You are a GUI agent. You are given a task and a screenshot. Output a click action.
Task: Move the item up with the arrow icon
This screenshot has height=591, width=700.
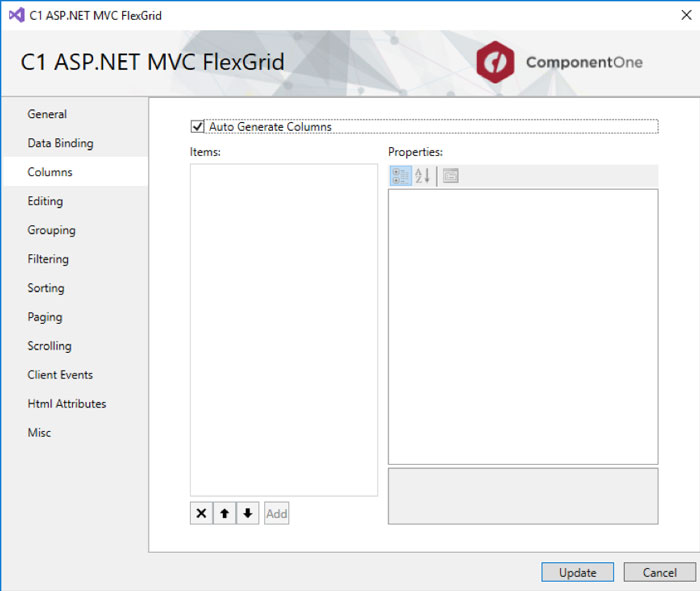(225, 513)
